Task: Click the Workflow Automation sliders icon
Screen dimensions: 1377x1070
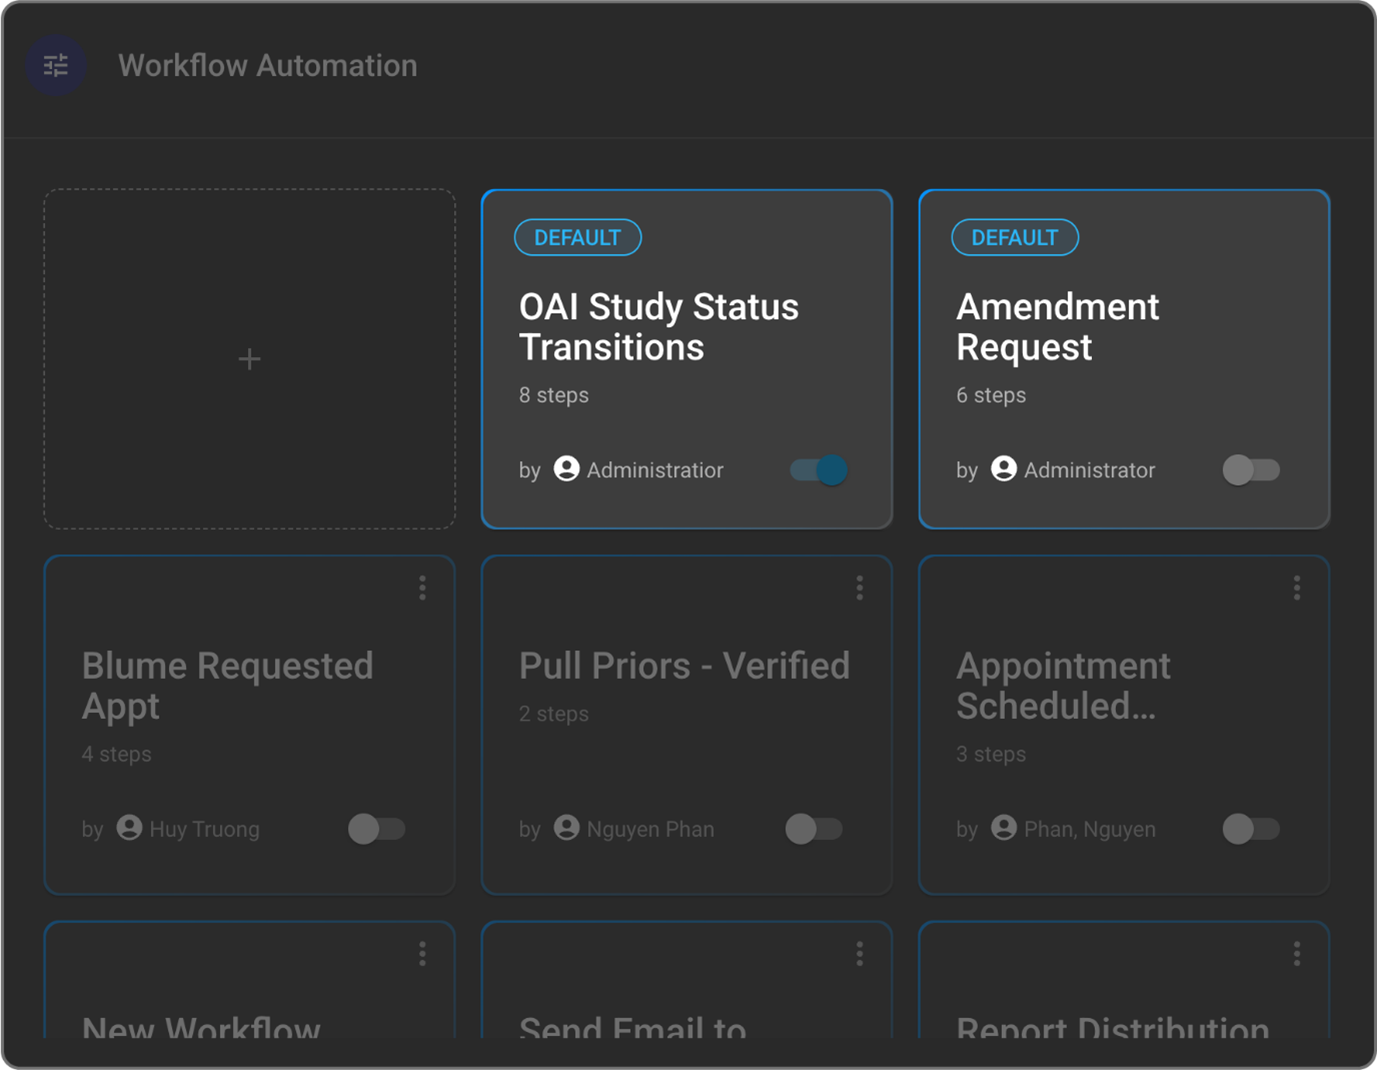Action: coord(56,66)
